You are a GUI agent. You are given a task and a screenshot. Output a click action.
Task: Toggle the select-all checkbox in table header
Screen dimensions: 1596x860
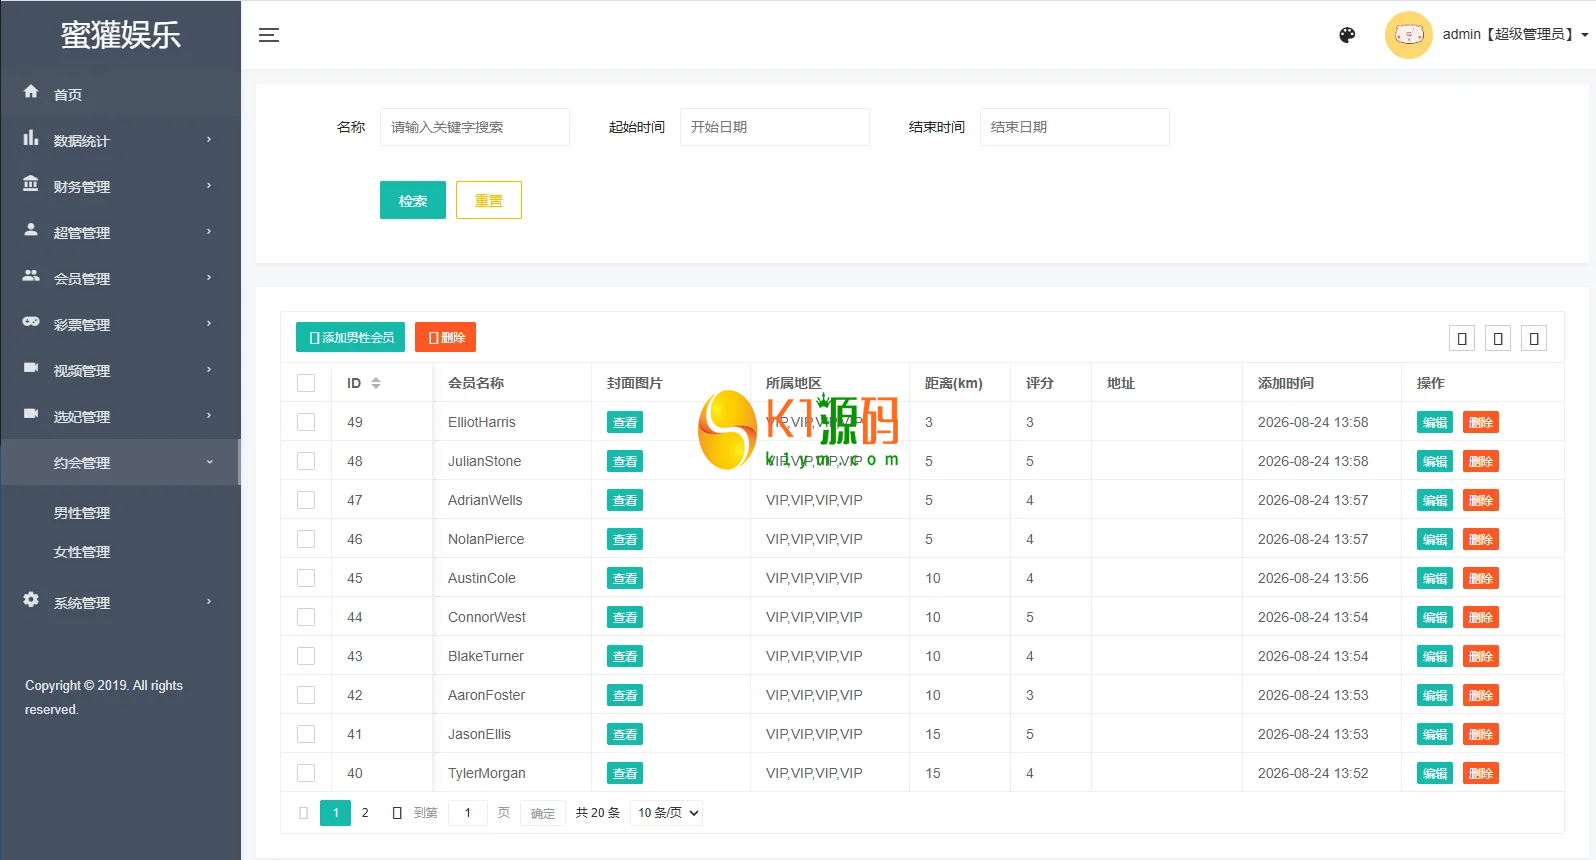pos(306,383)
